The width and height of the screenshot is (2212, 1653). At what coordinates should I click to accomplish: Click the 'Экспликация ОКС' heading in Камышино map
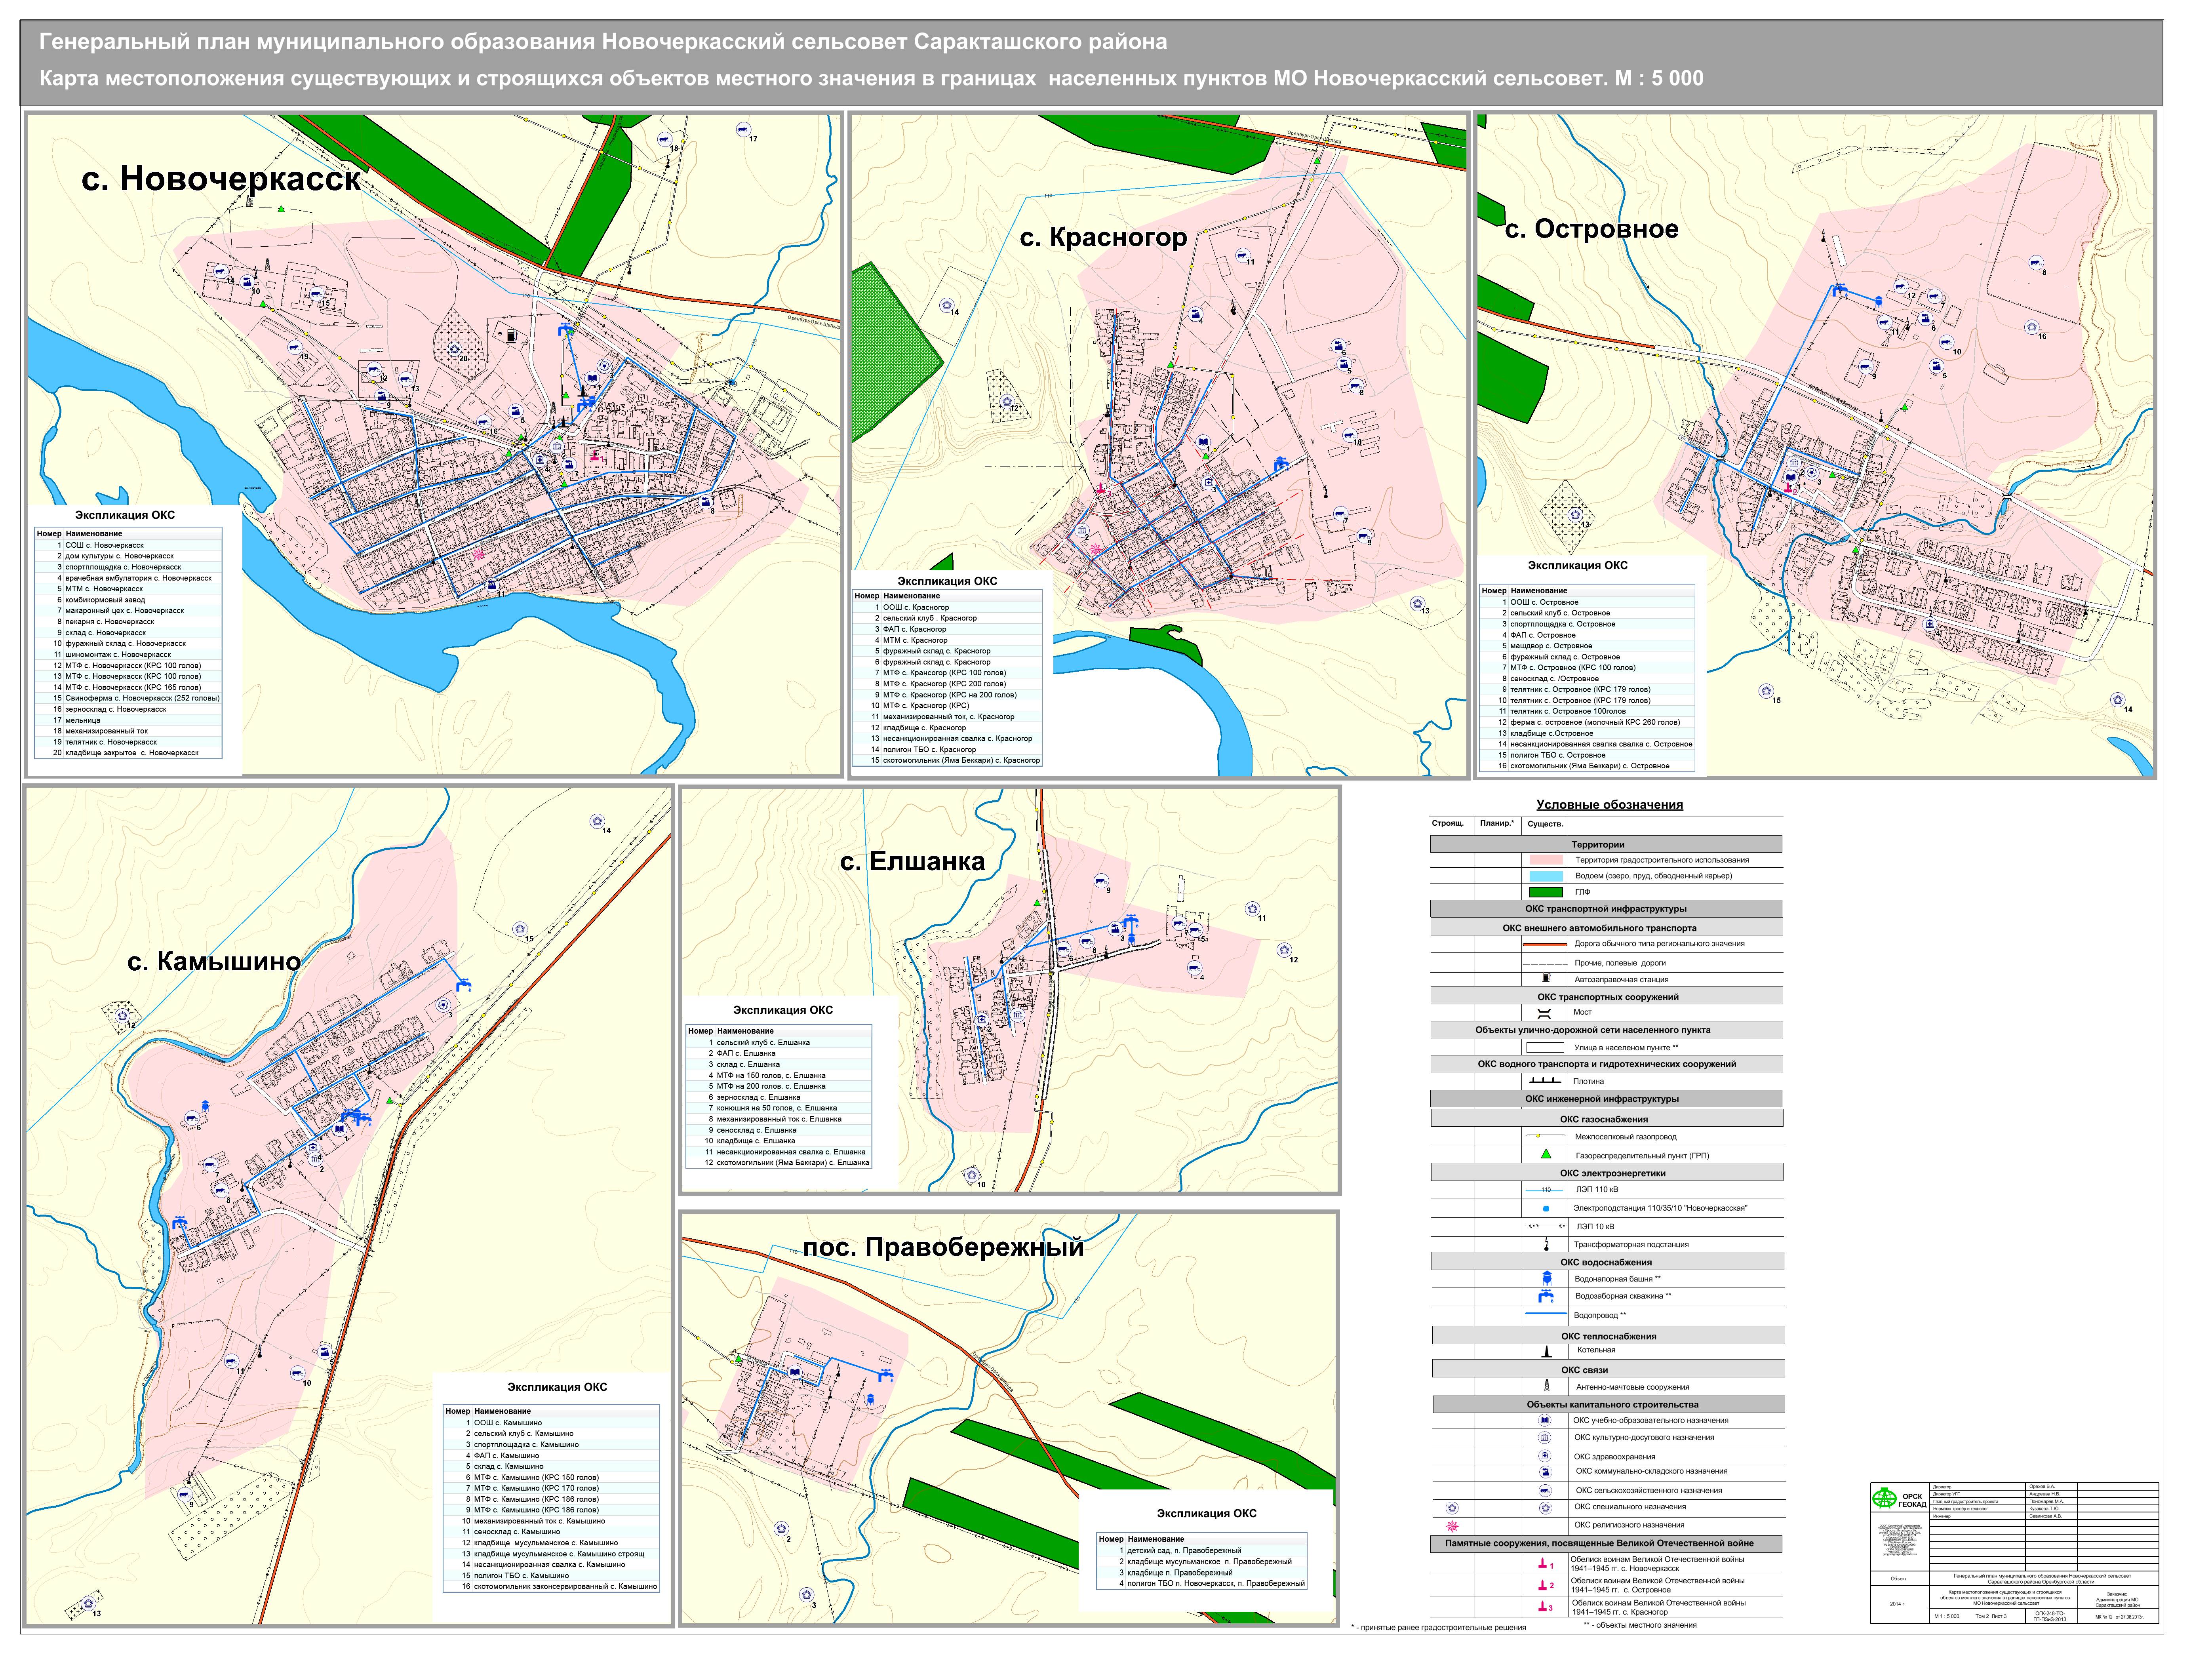tap(557, 1387)
